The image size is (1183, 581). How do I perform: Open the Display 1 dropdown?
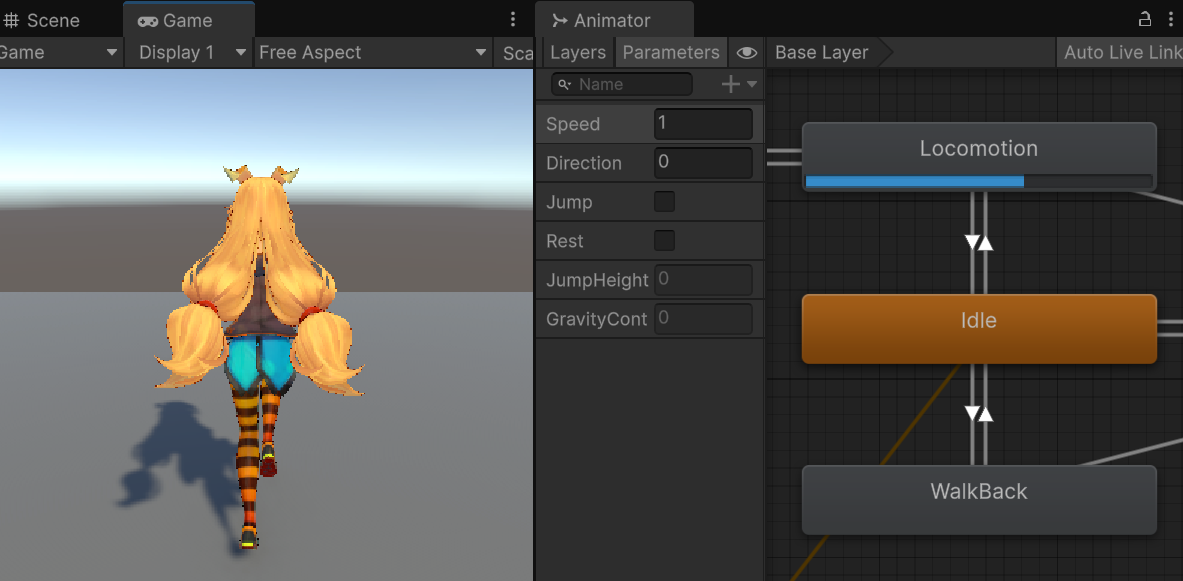coord(191,53)
